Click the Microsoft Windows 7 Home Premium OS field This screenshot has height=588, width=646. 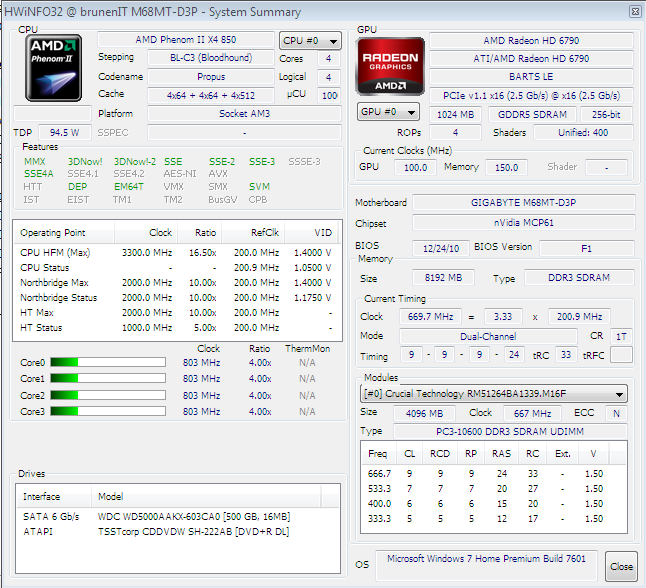tap(486, 564)
